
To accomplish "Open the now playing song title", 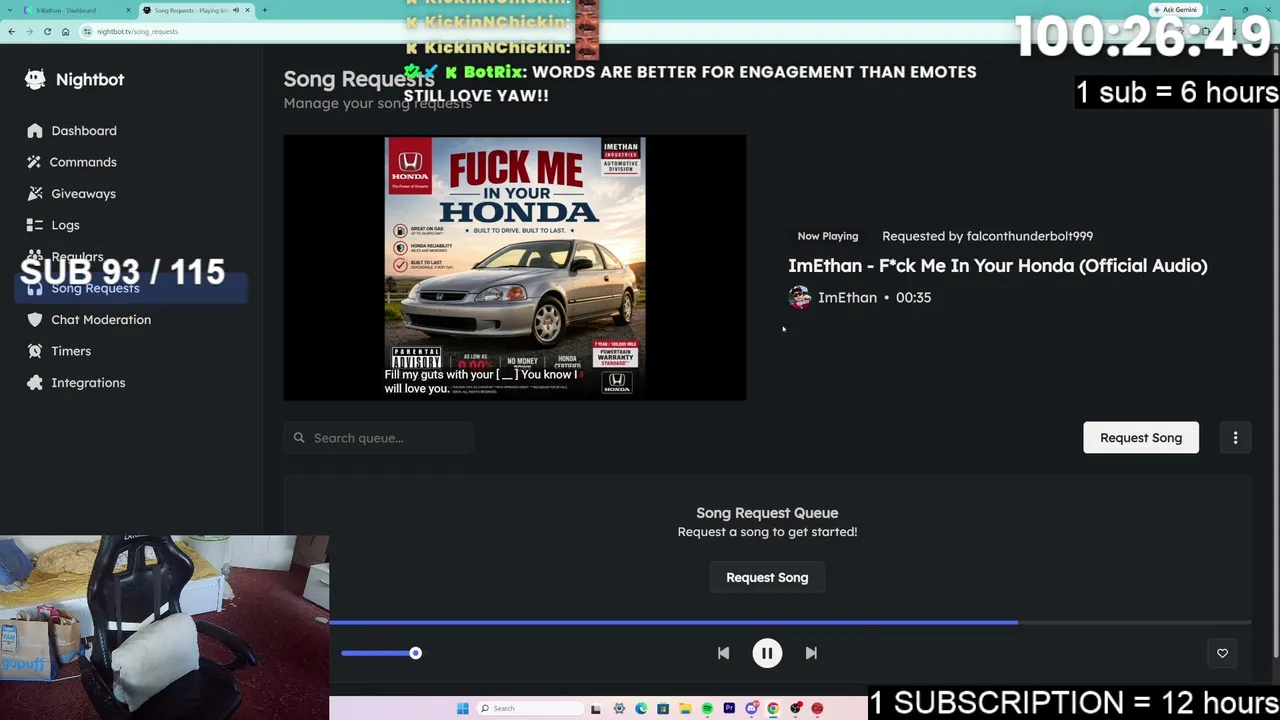I will tap(998, 266).
